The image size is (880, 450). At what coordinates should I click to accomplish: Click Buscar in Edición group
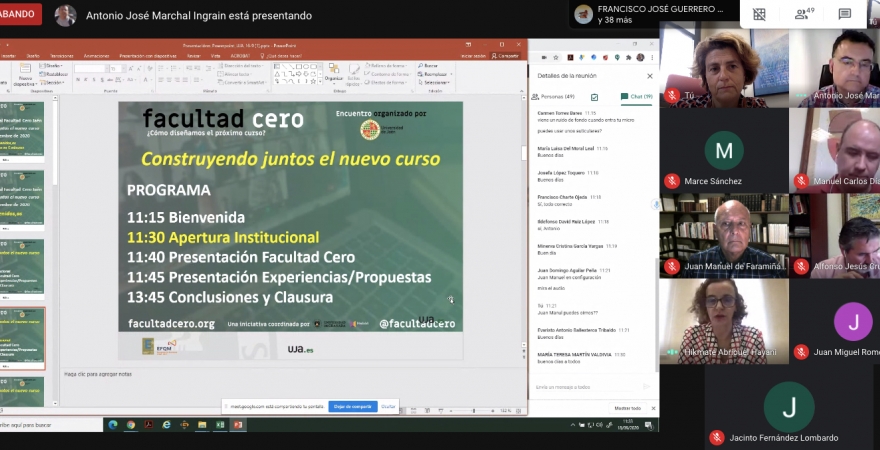(x=428, y=66)
